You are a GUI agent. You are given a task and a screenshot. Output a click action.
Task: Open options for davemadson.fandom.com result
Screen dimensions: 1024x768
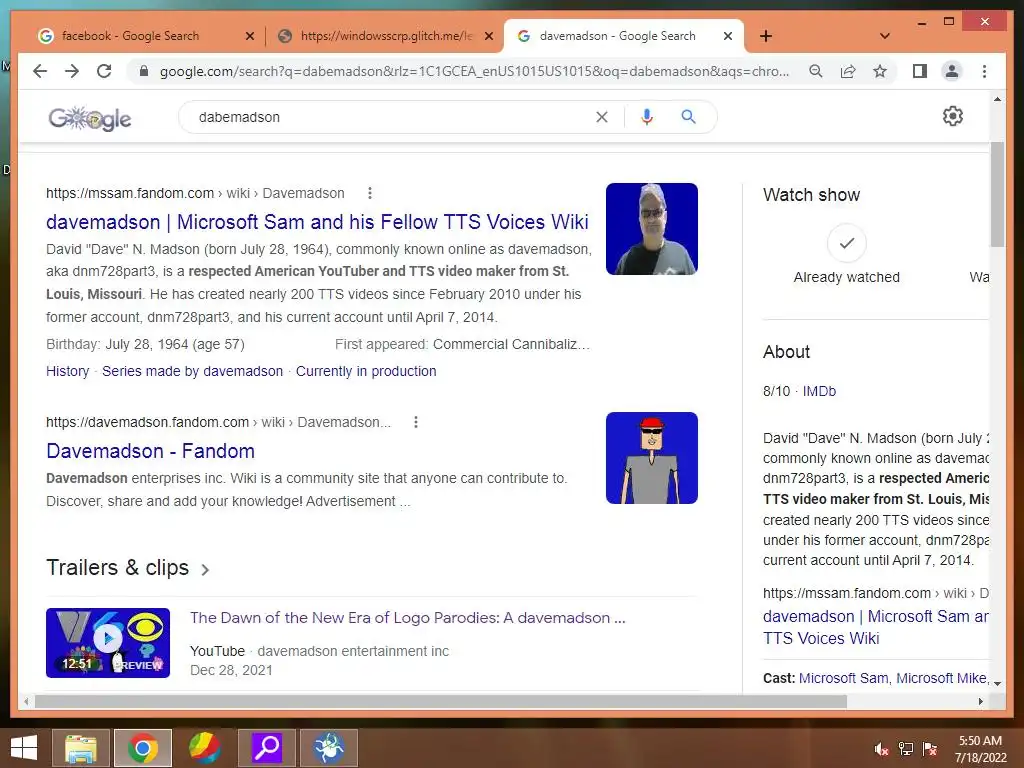pos(415,422)
